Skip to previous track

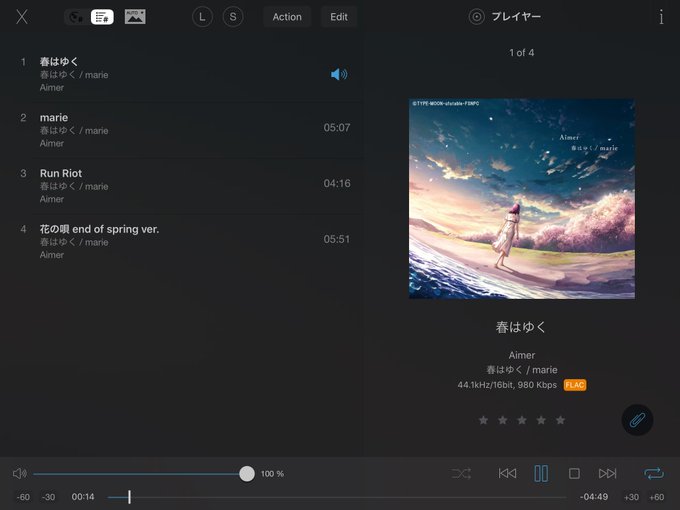pyautogui.click(x=507, y=474)
